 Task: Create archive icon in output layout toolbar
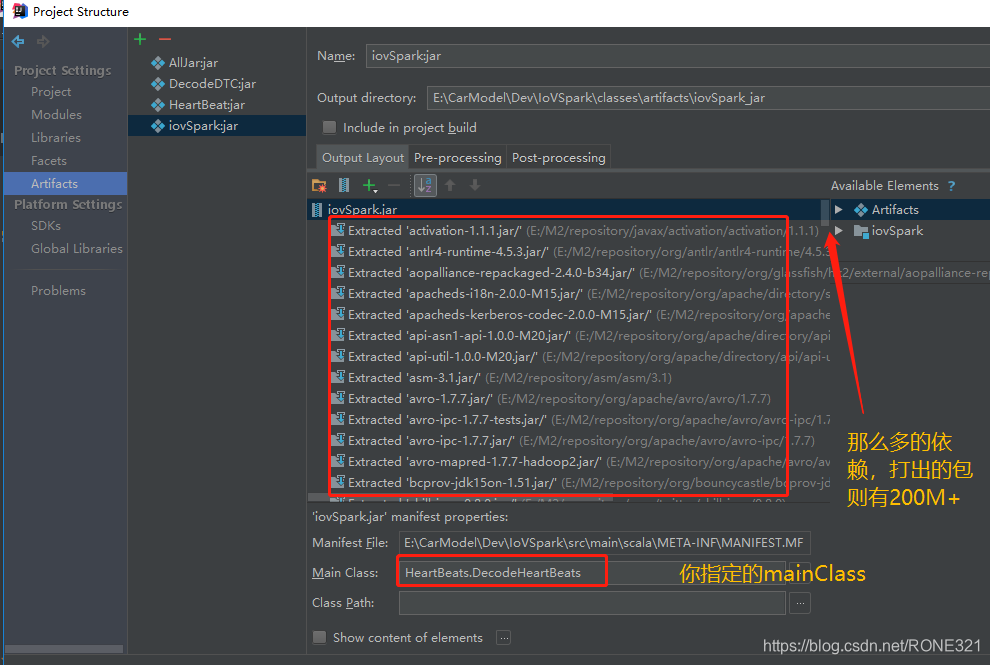344,185
